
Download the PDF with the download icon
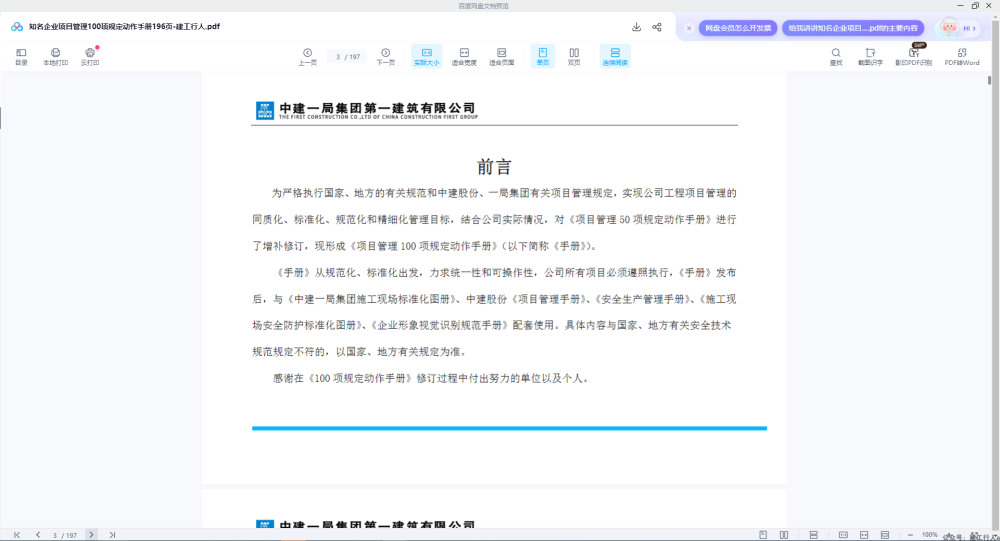[636, 27]
